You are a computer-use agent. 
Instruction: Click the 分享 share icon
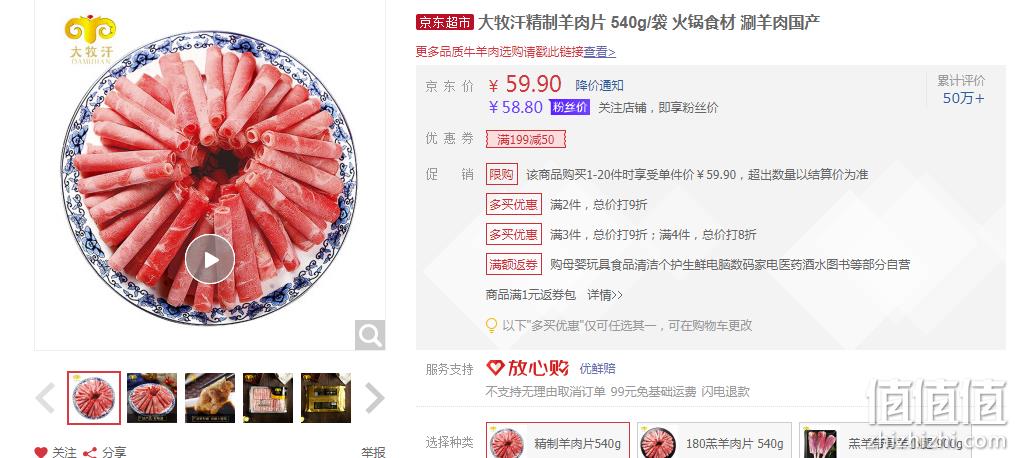point(91,452)
